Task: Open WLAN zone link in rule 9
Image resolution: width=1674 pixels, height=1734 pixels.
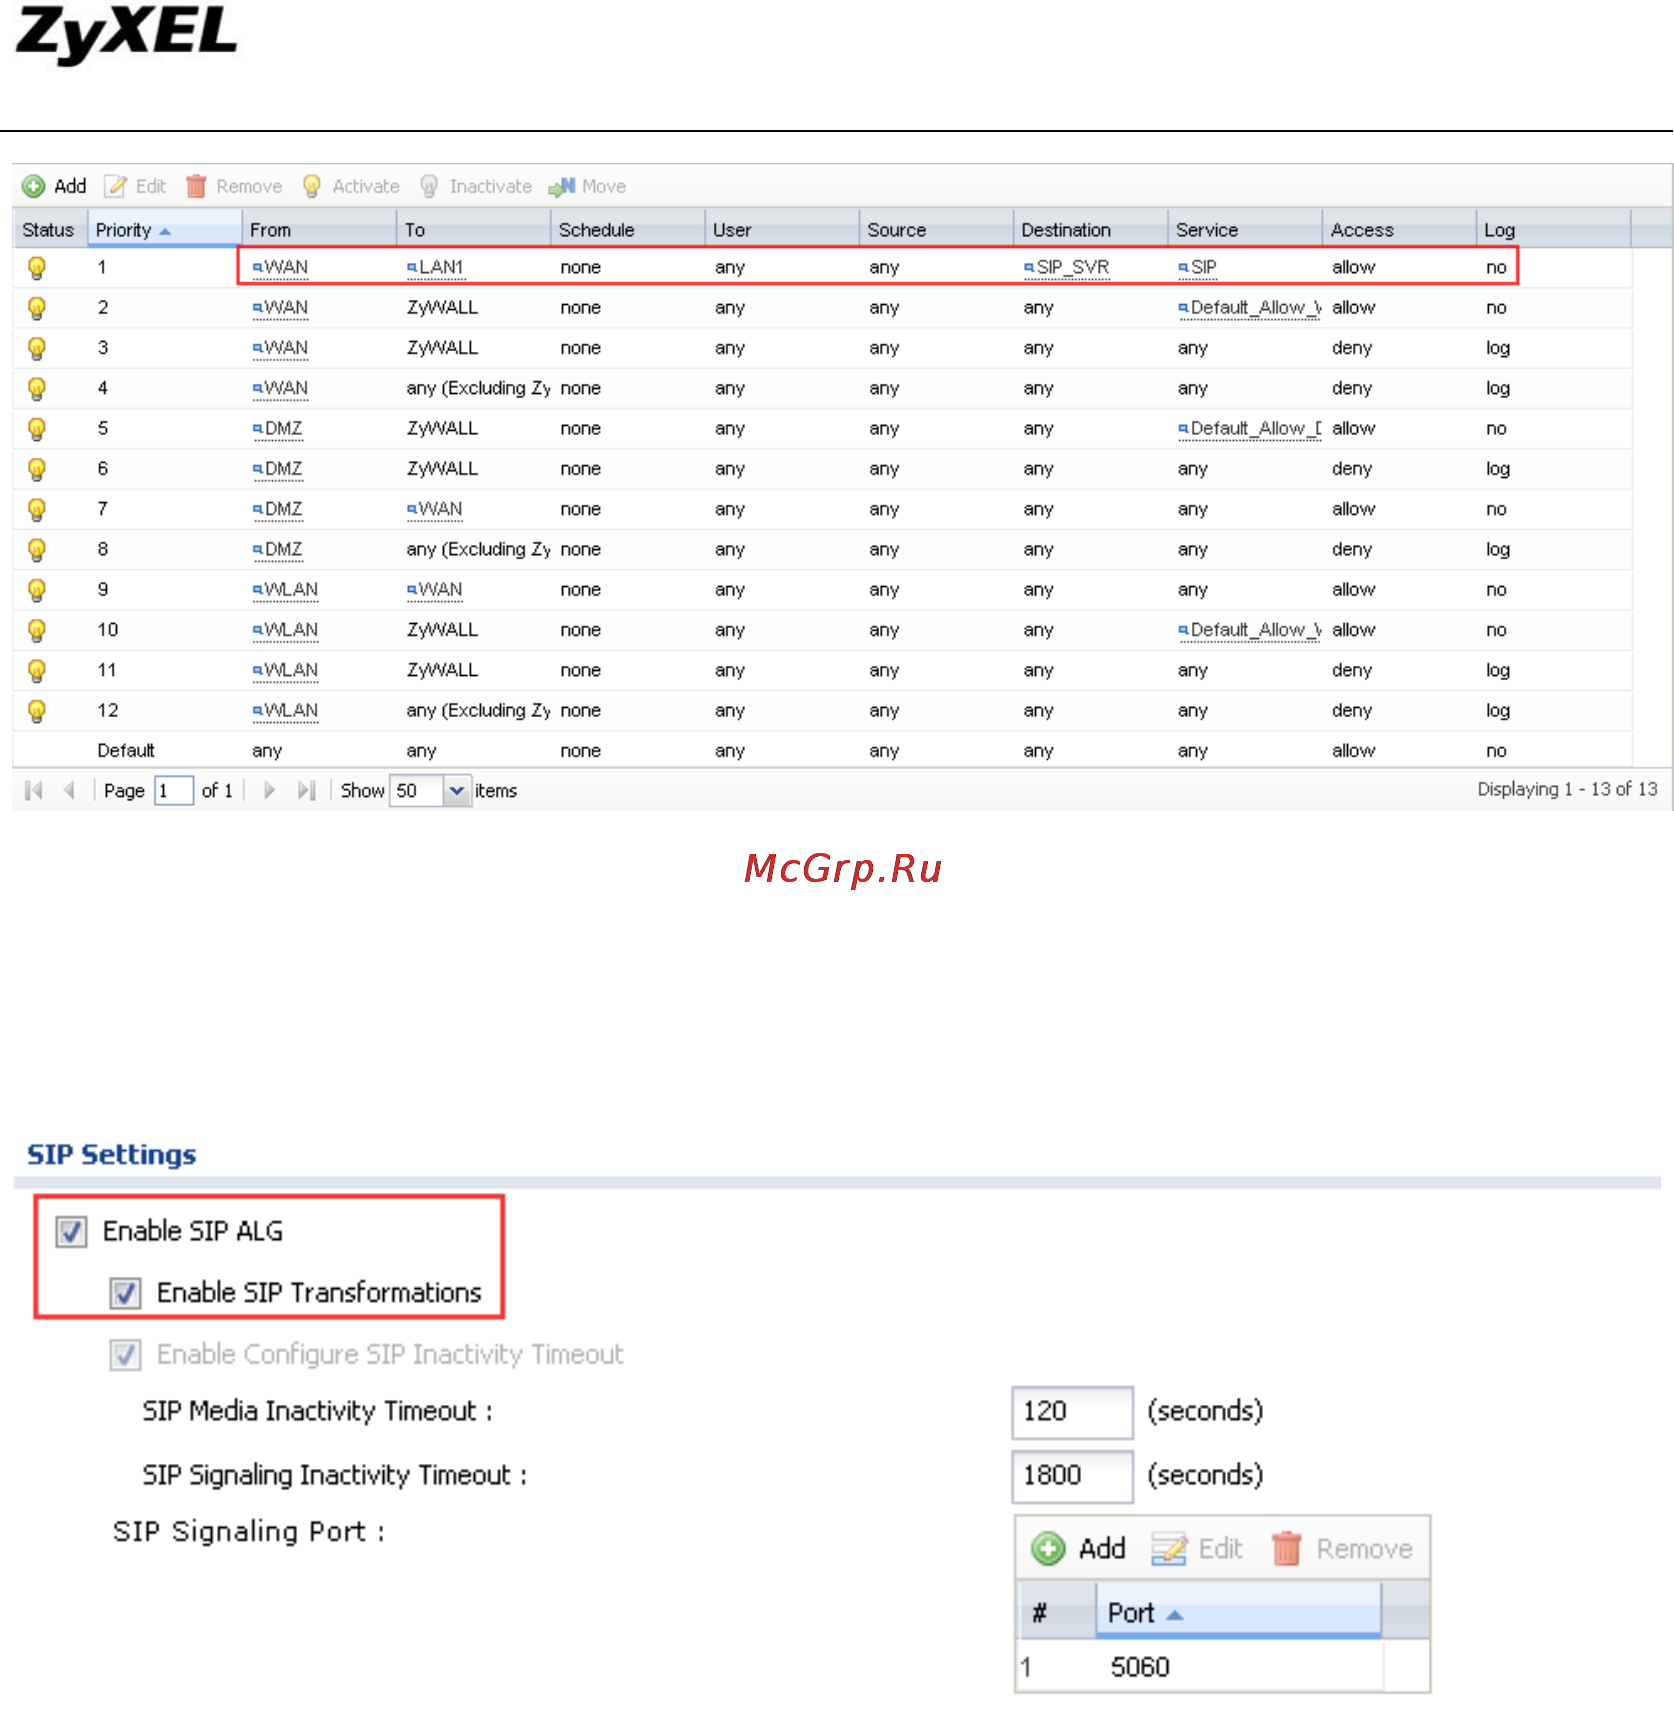Action: click(x=286, y=590)
